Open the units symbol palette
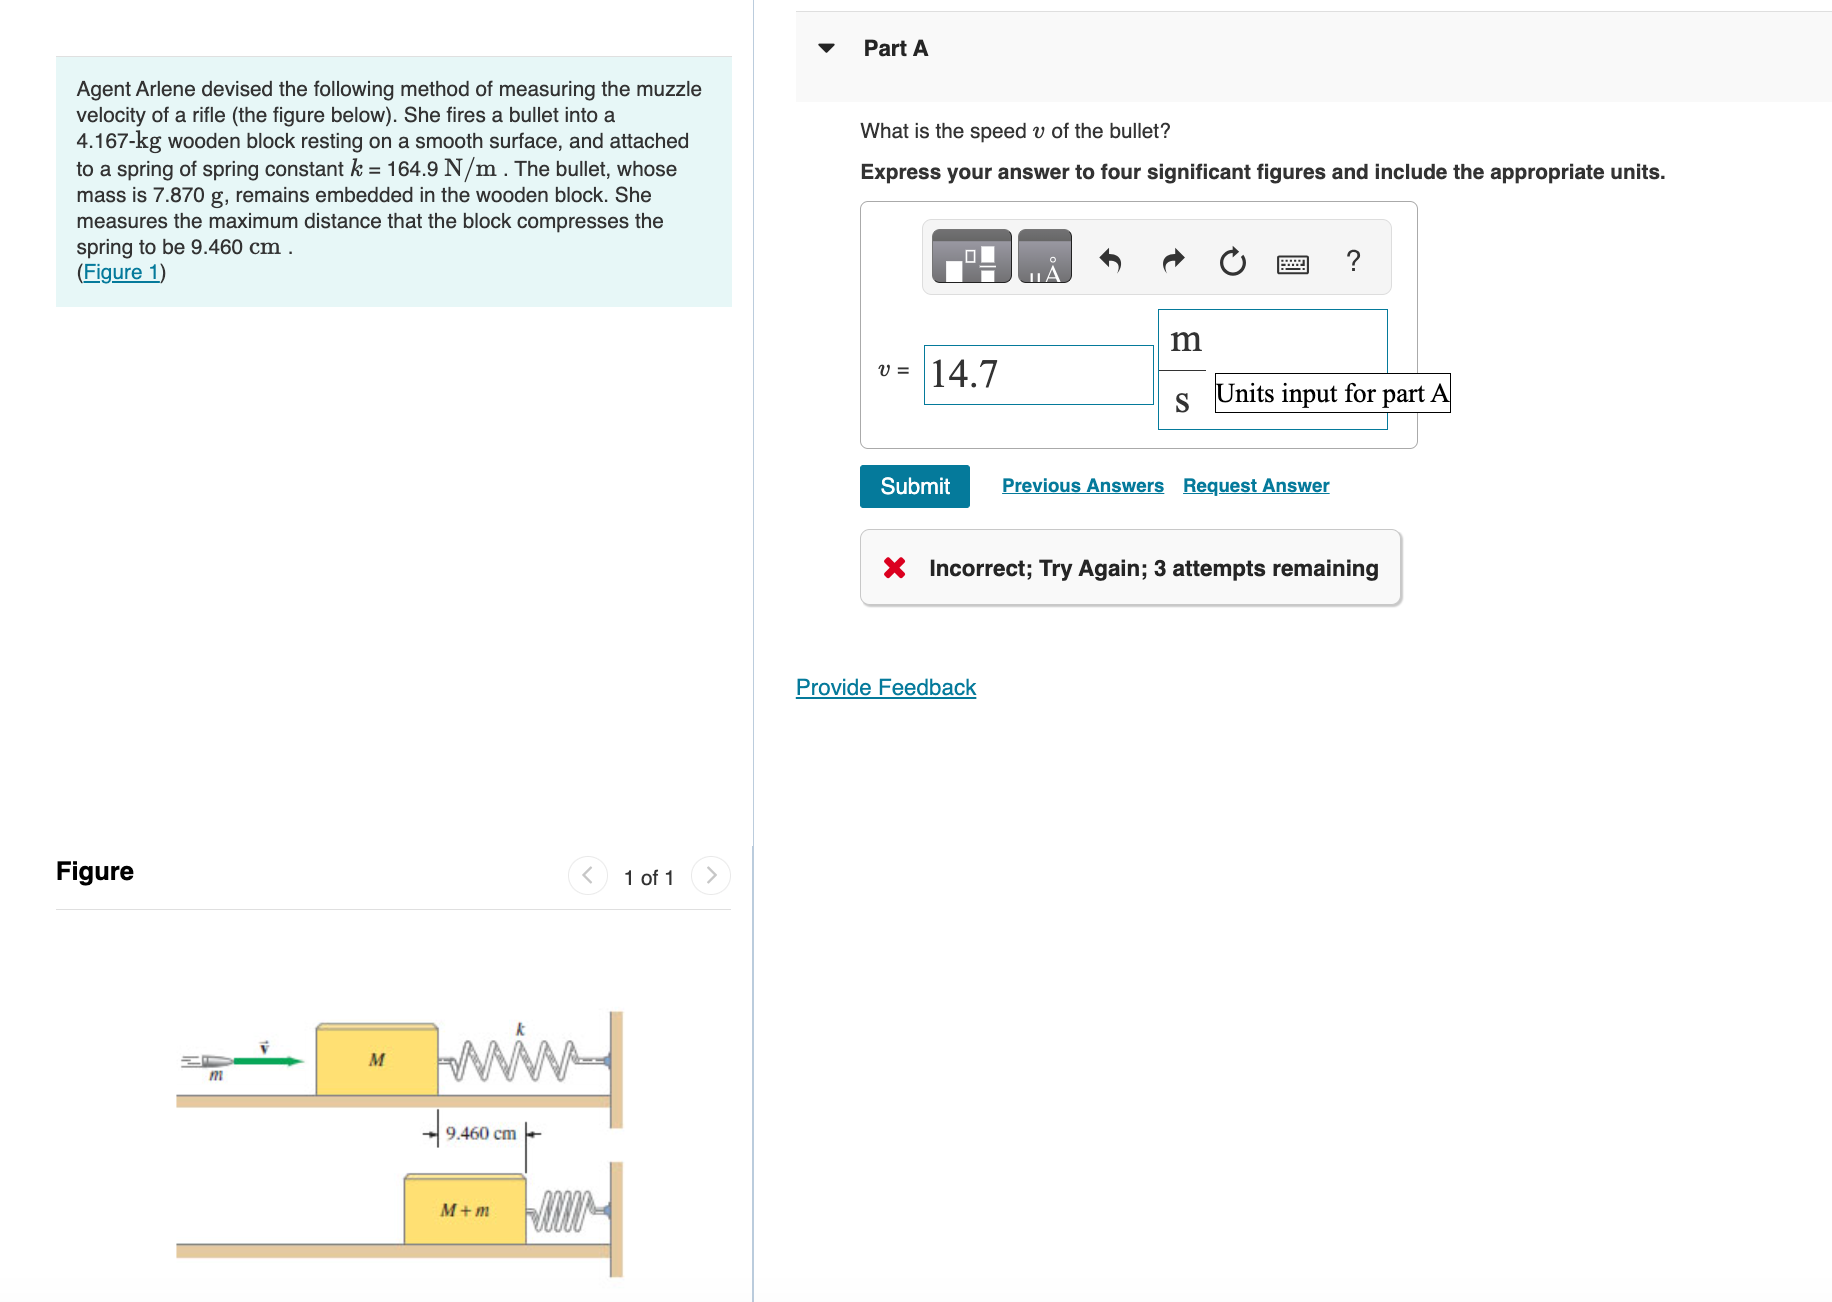The width and height of the screenshot is (1832, 1302). click(1045, 257)
